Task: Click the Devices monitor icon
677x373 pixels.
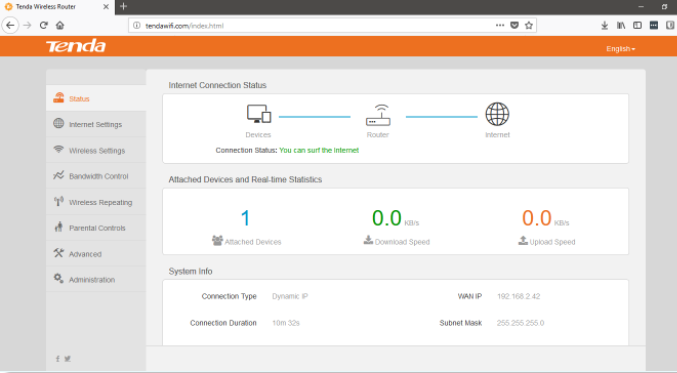Action: coord(259,114)
